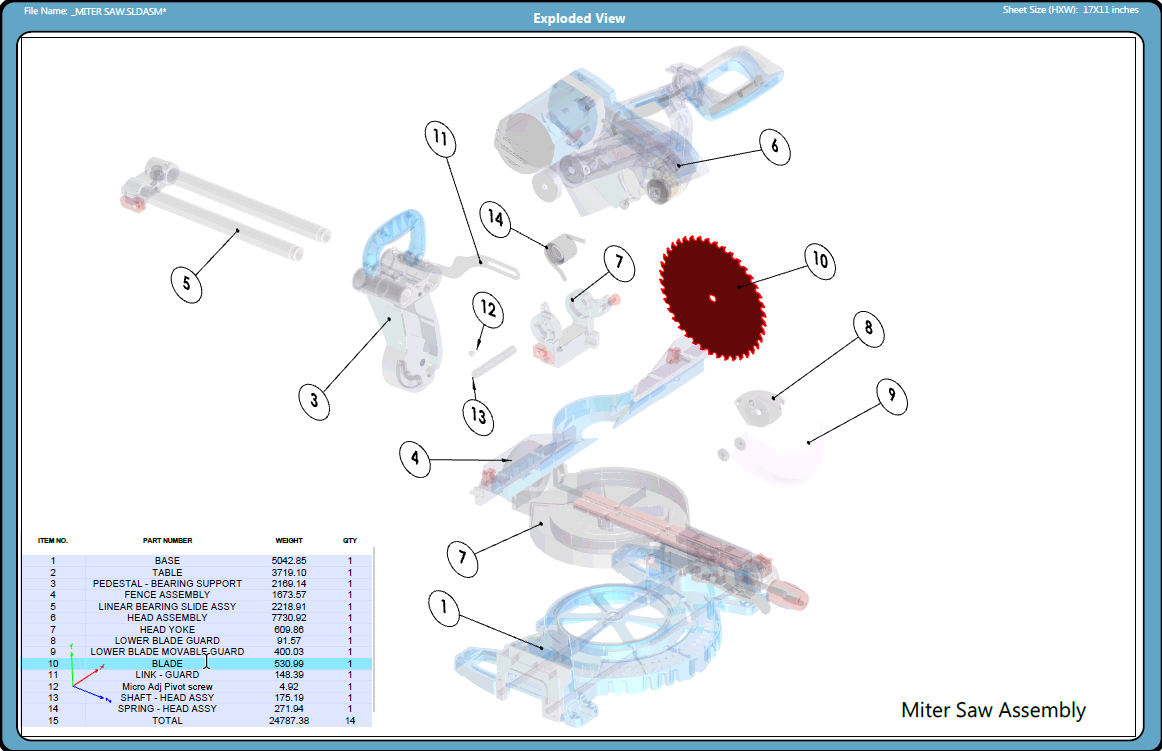Select LINEAR BEARING SLIDE ASSY row
This screenshot has width=1162, height=751.
point(197,606)
